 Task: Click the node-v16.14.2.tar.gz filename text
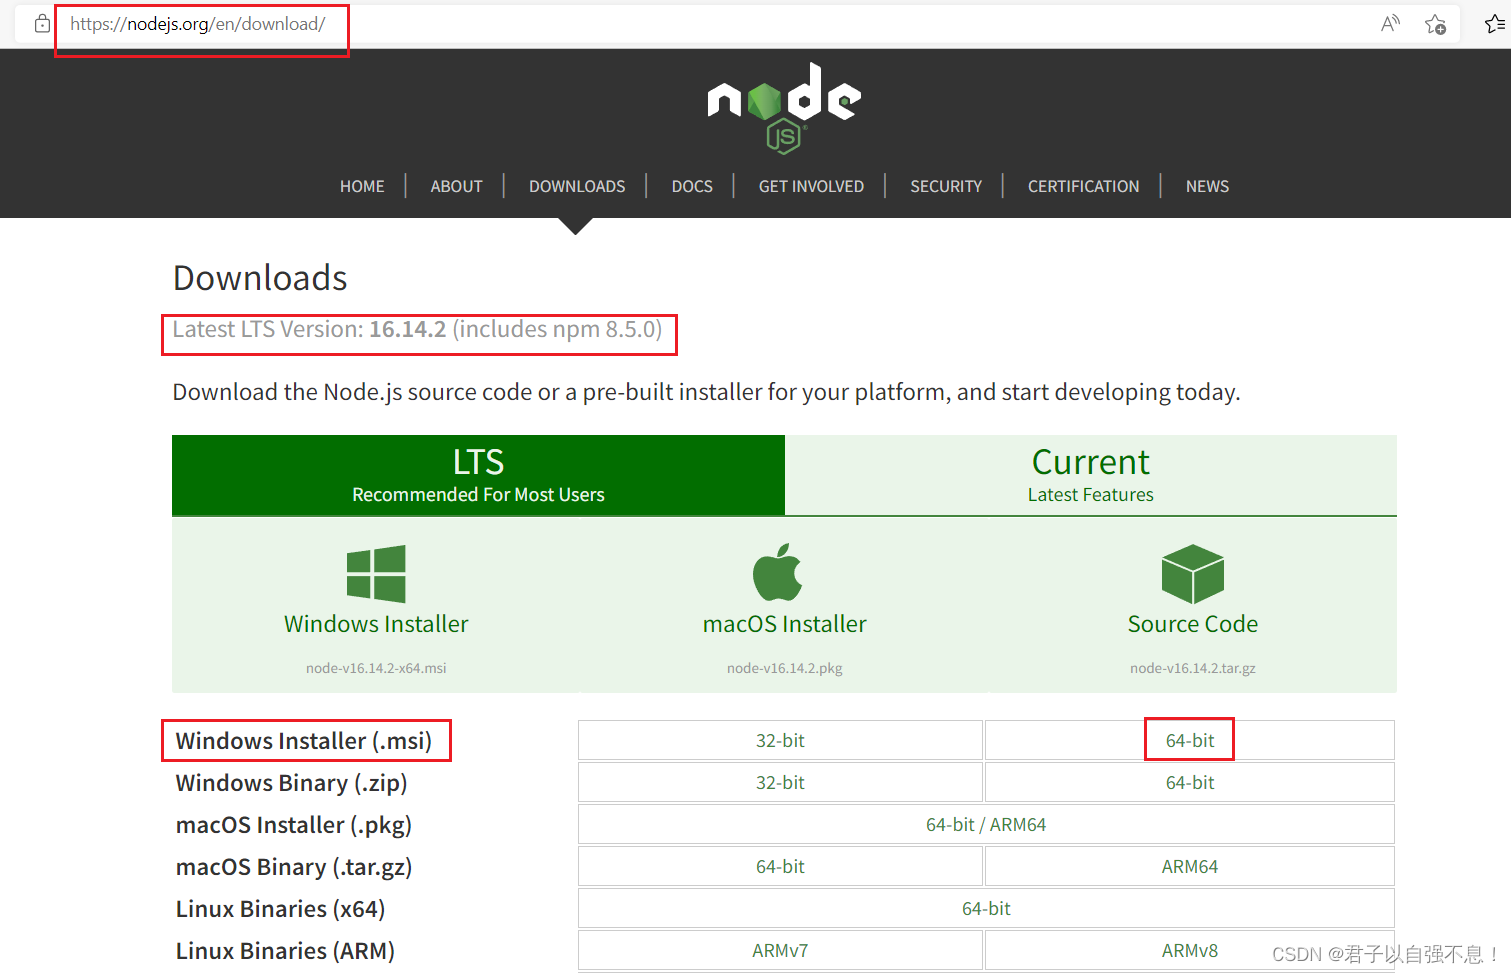1193,668
